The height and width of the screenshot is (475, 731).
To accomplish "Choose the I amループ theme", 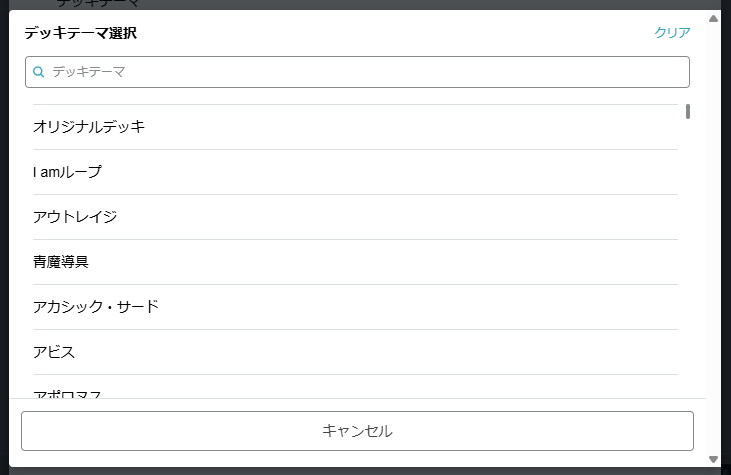I will point(68,172).
